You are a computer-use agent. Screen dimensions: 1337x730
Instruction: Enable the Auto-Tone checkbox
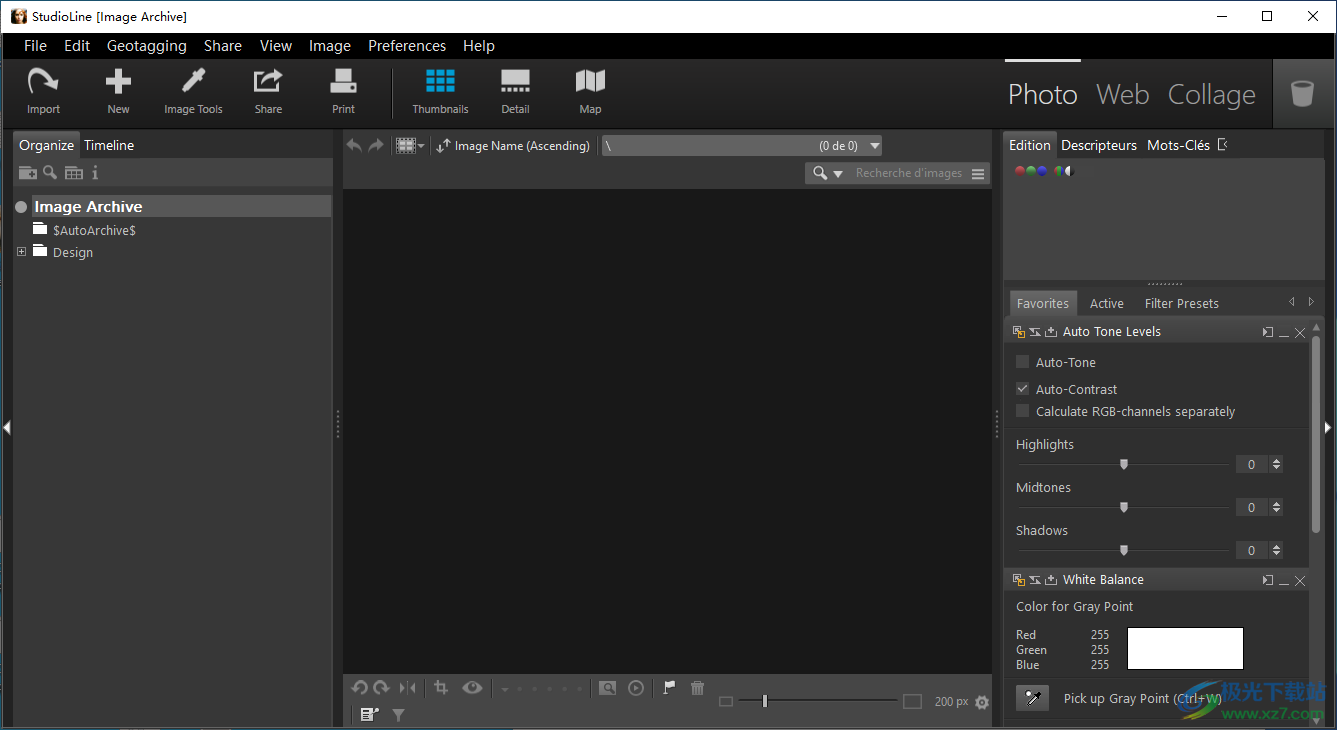pyautogui.click(x=1021, y=361)
